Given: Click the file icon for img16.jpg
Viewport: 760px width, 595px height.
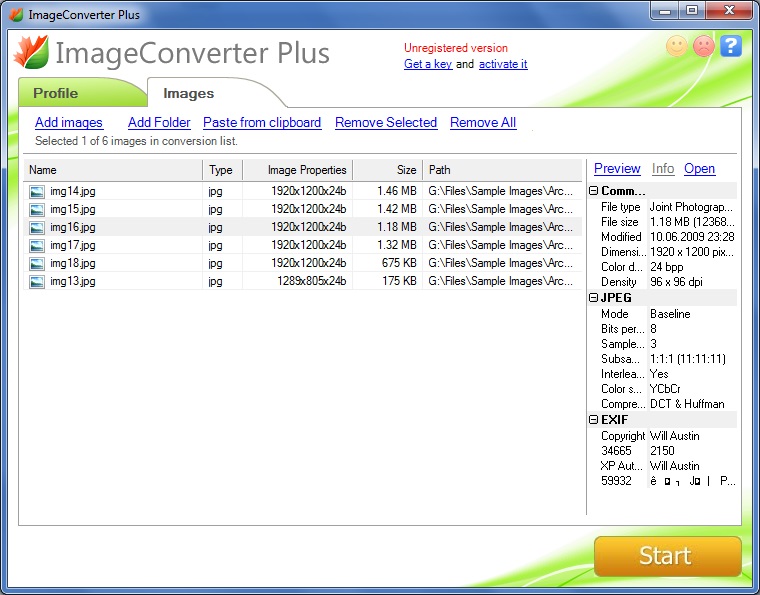Looking at the screenshot, I should [x=37, y=227].
